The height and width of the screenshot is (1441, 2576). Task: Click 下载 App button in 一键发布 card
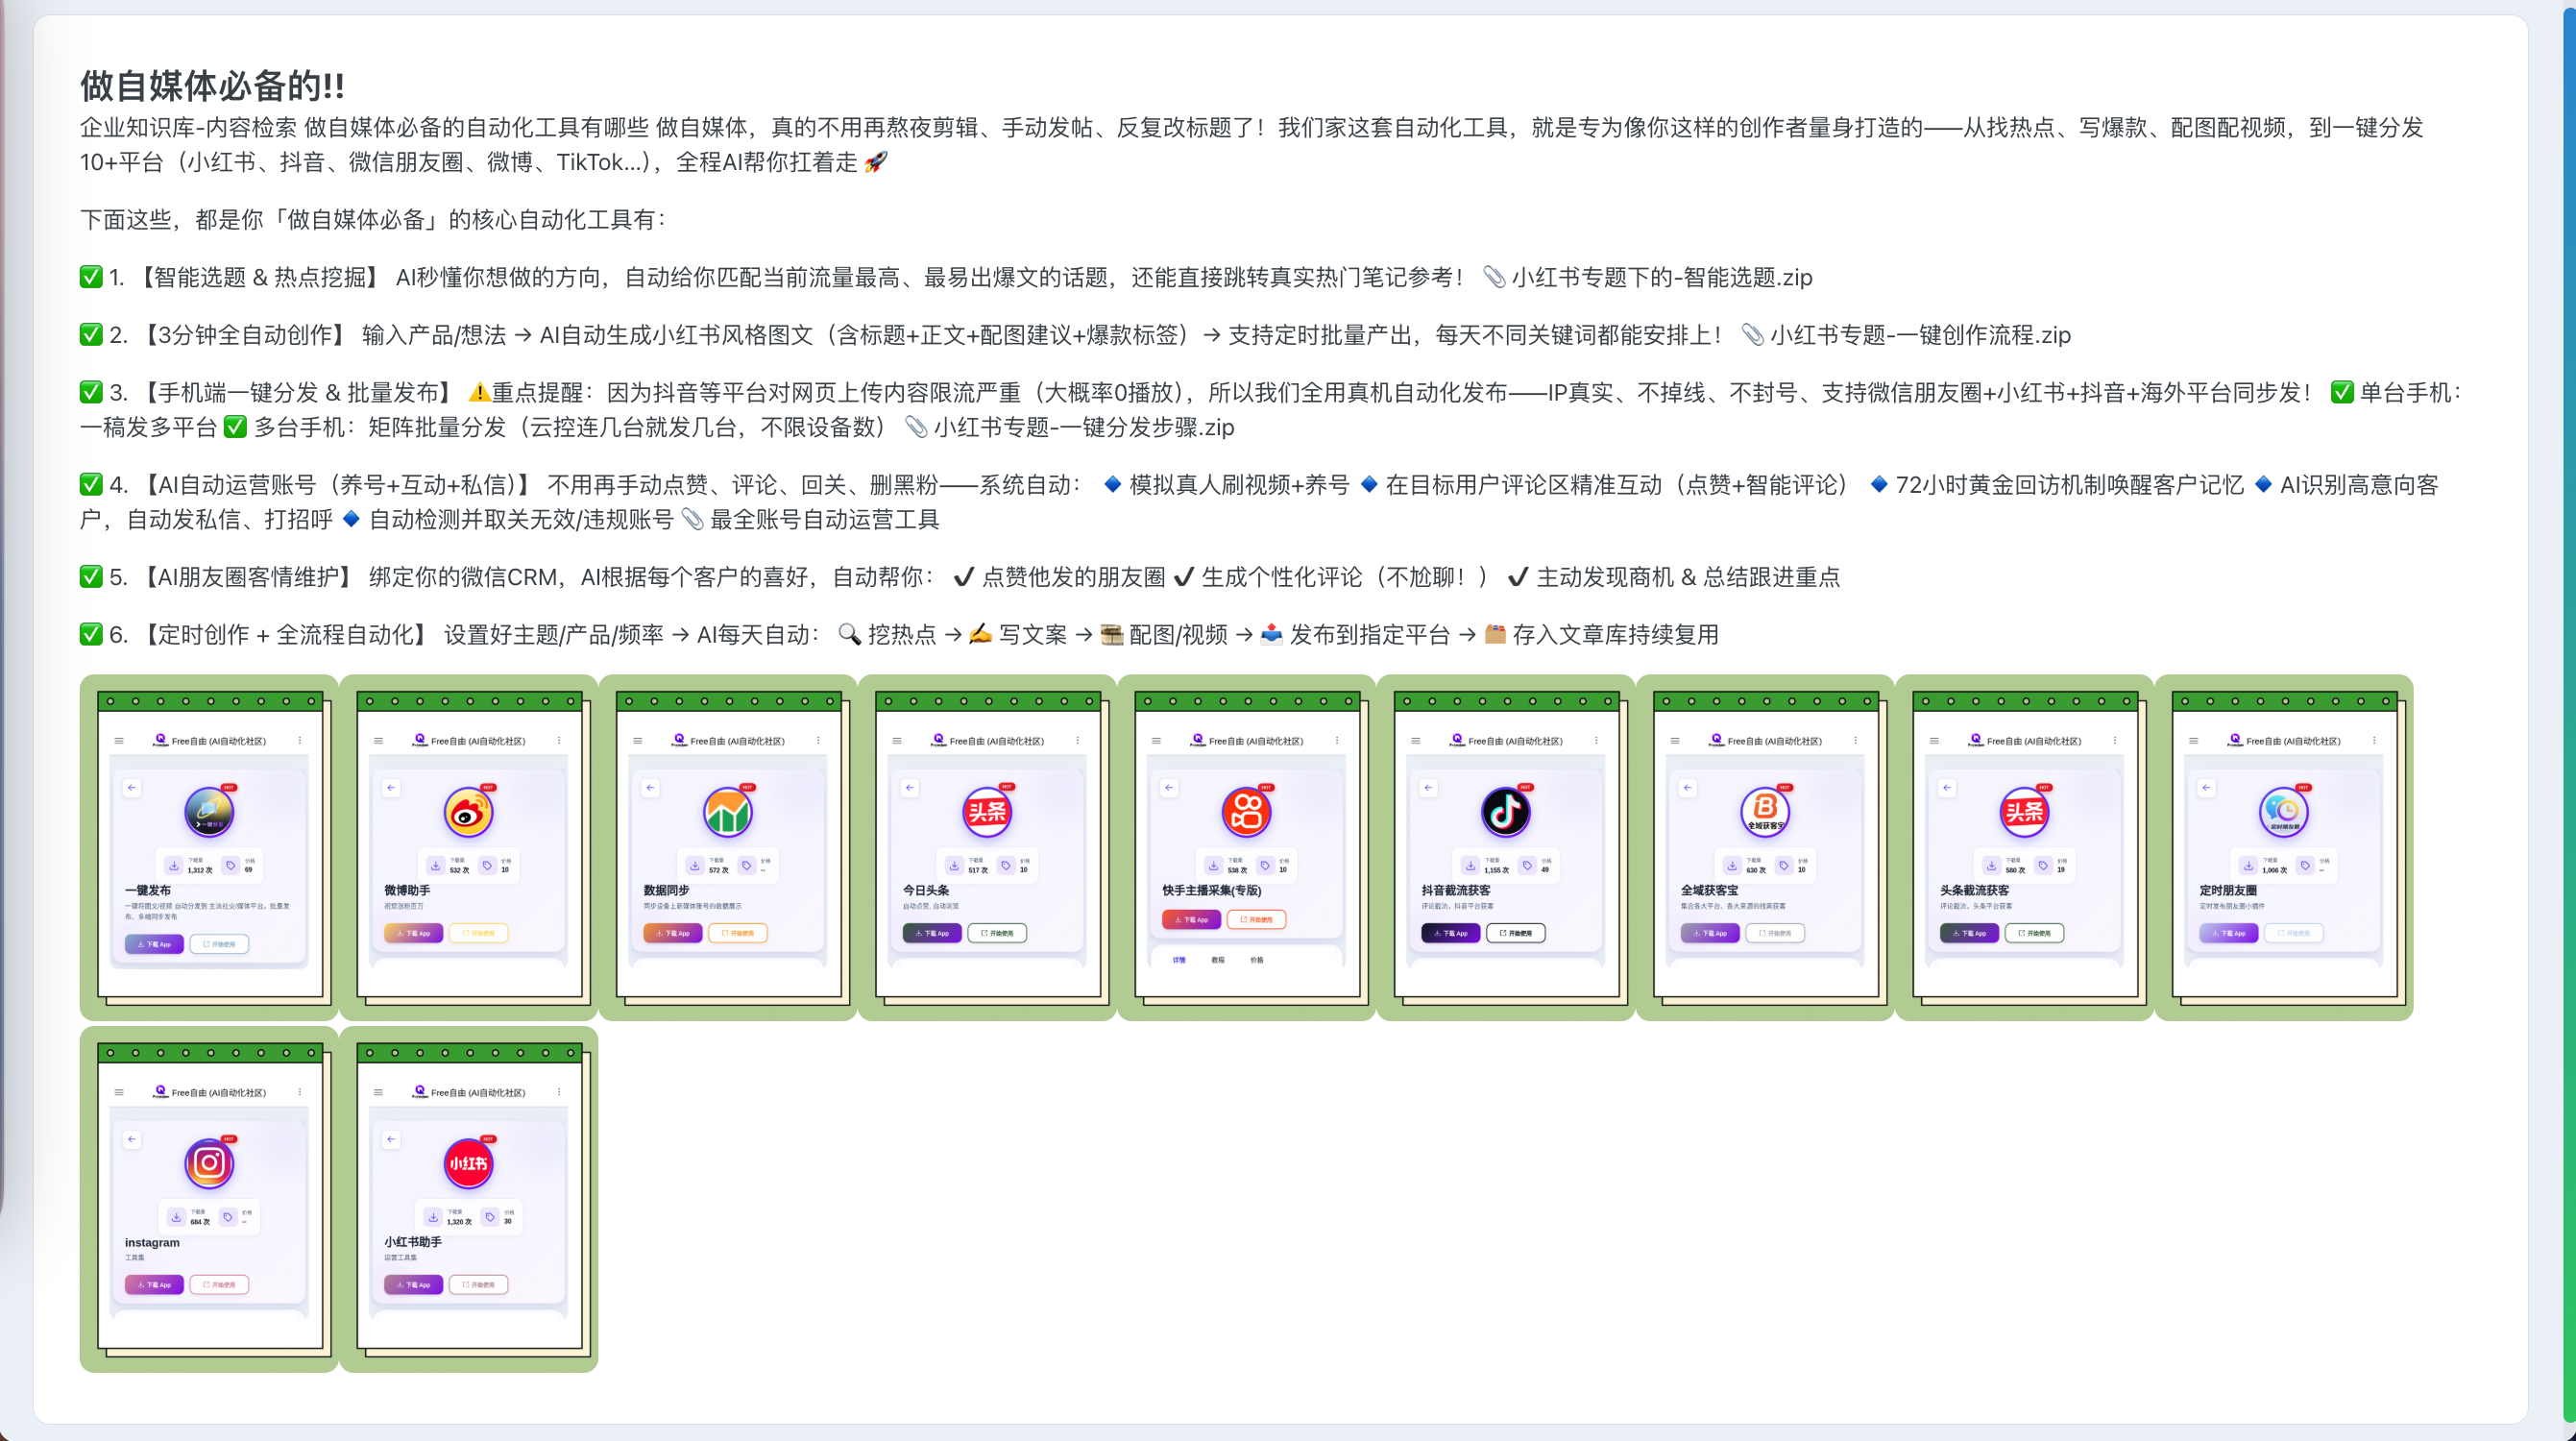click(154, 944)
